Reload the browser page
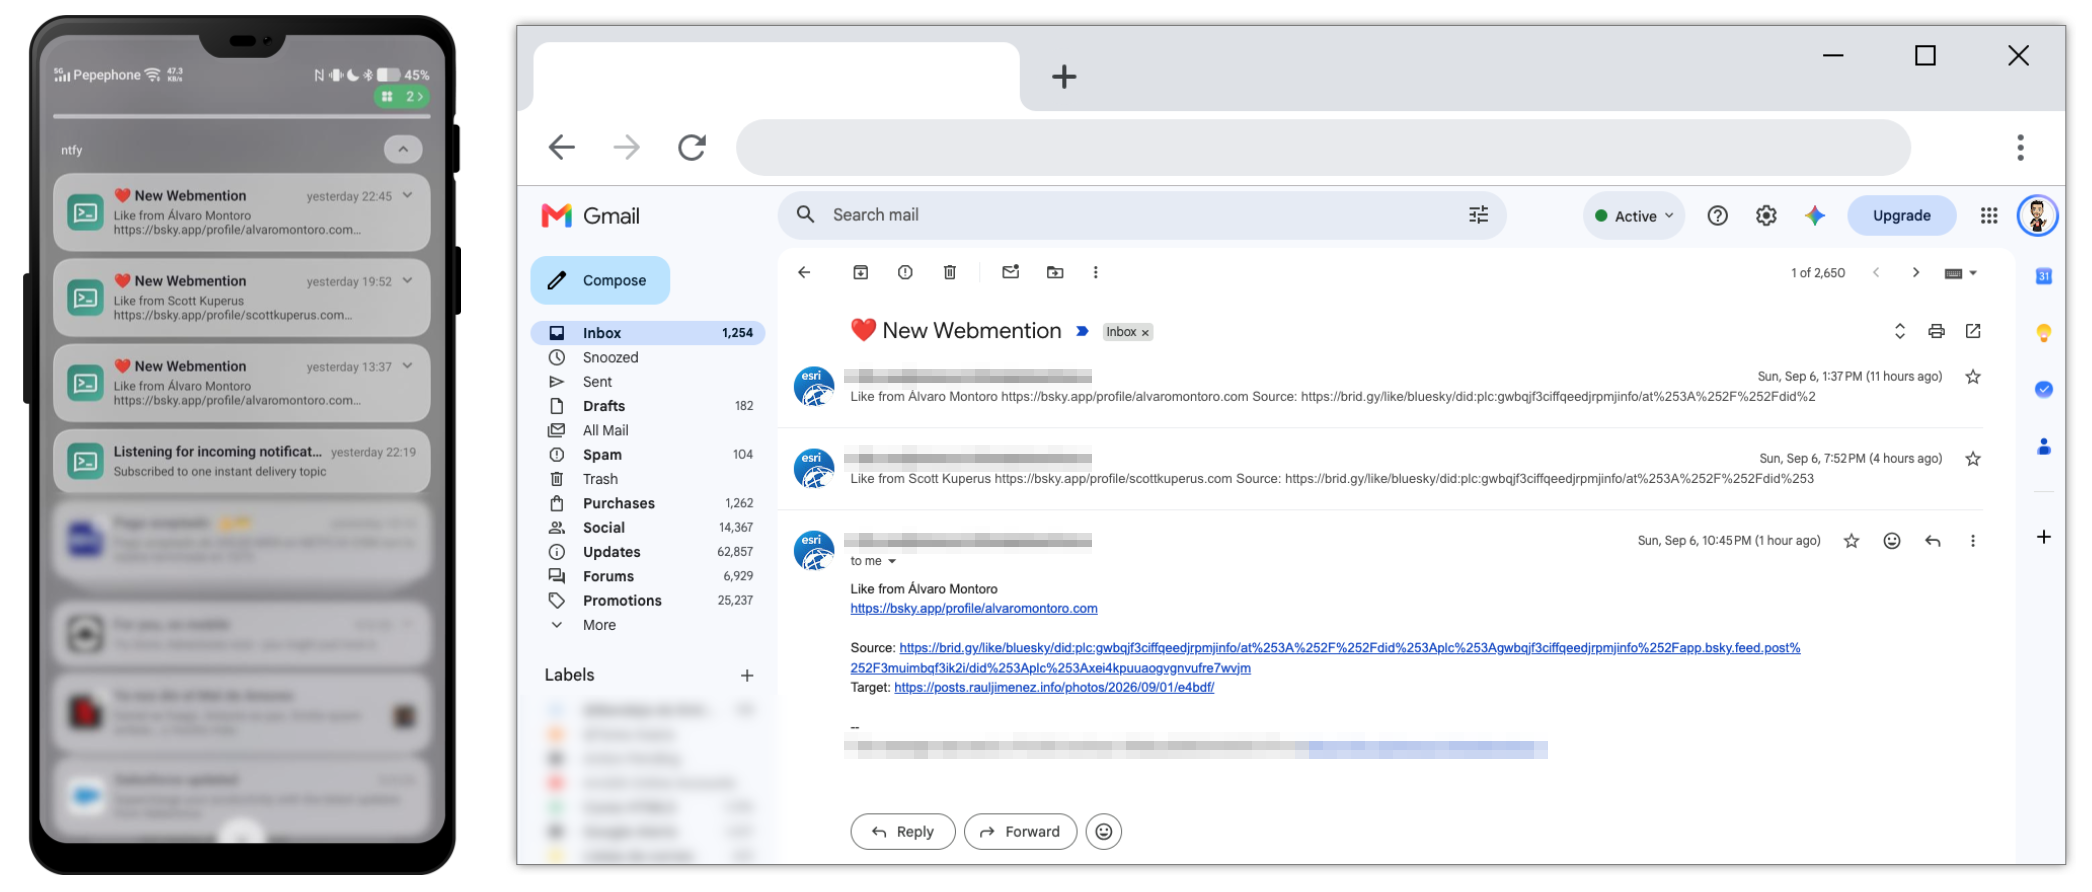 point(692,148)
